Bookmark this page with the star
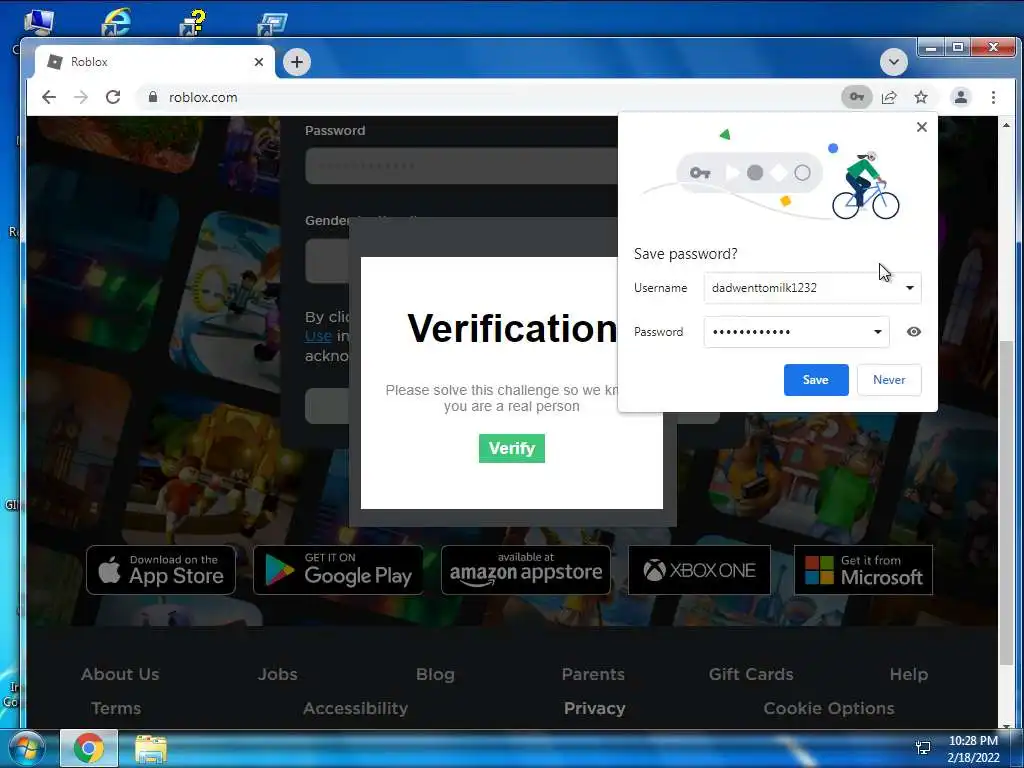Image resolution: width=1024 pixels, height=768 pixels. 921,97
